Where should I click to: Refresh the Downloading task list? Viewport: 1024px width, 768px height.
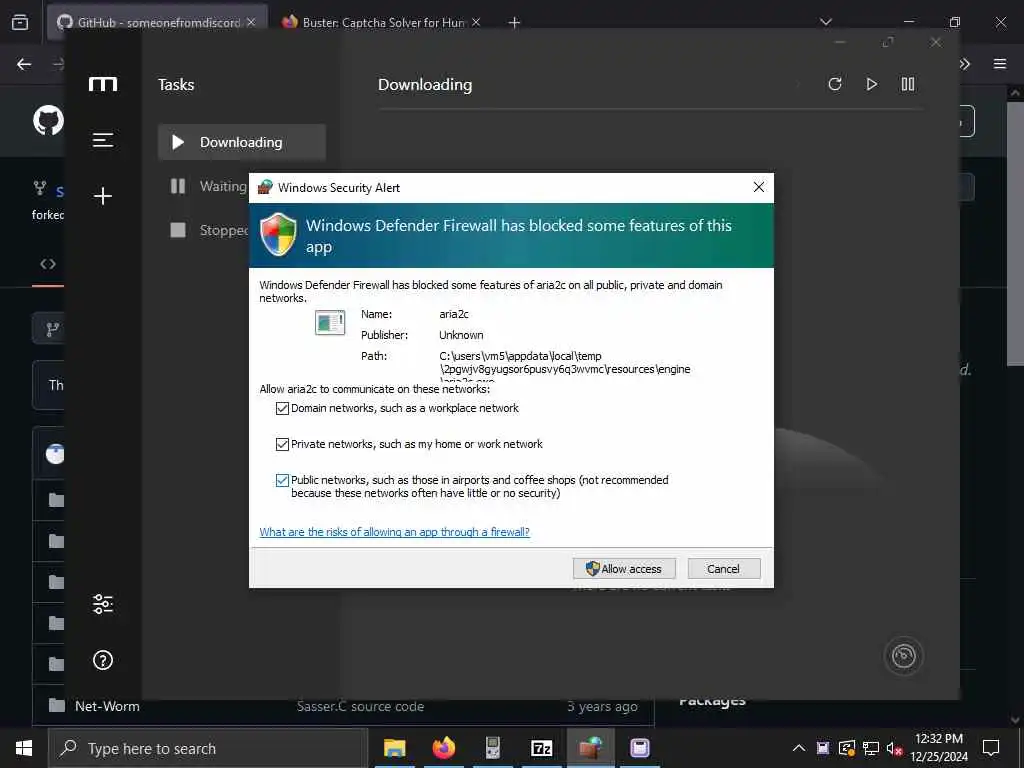pos(835,84)
